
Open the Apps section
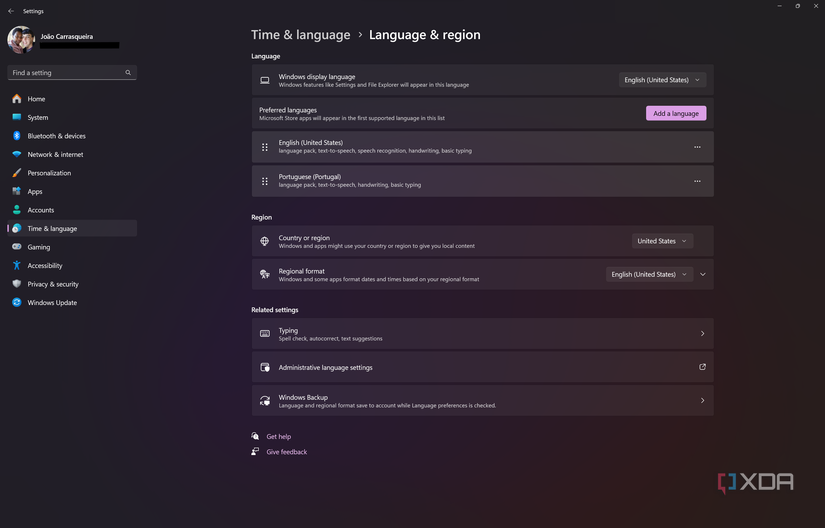(72, 191)
